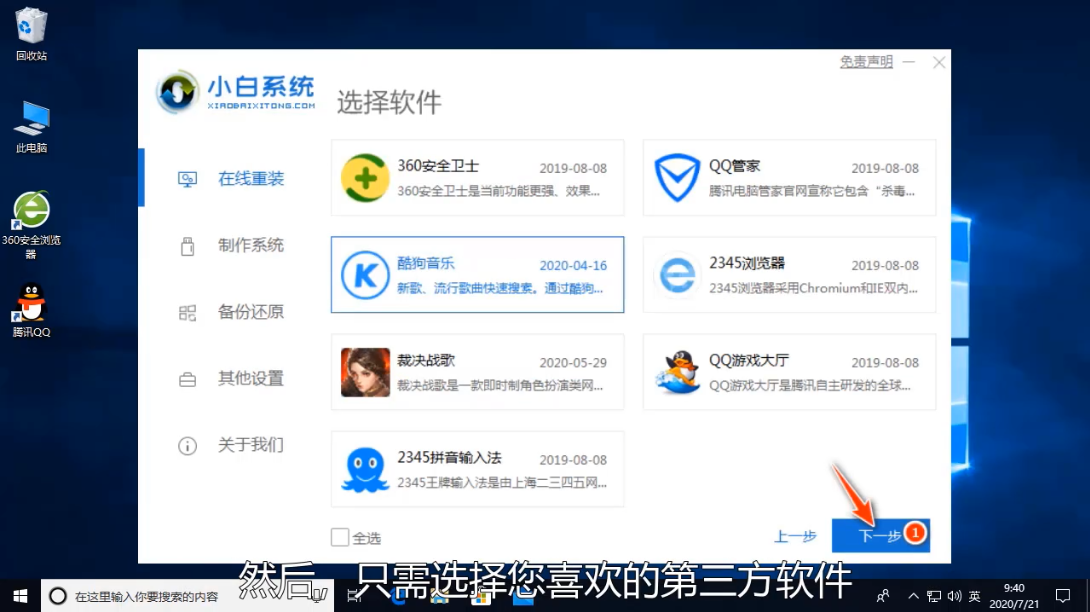The image size is (1090, 612).
Task: Click the QQ游戏大厅 penguin icon
Action: [x=677, y=372]
